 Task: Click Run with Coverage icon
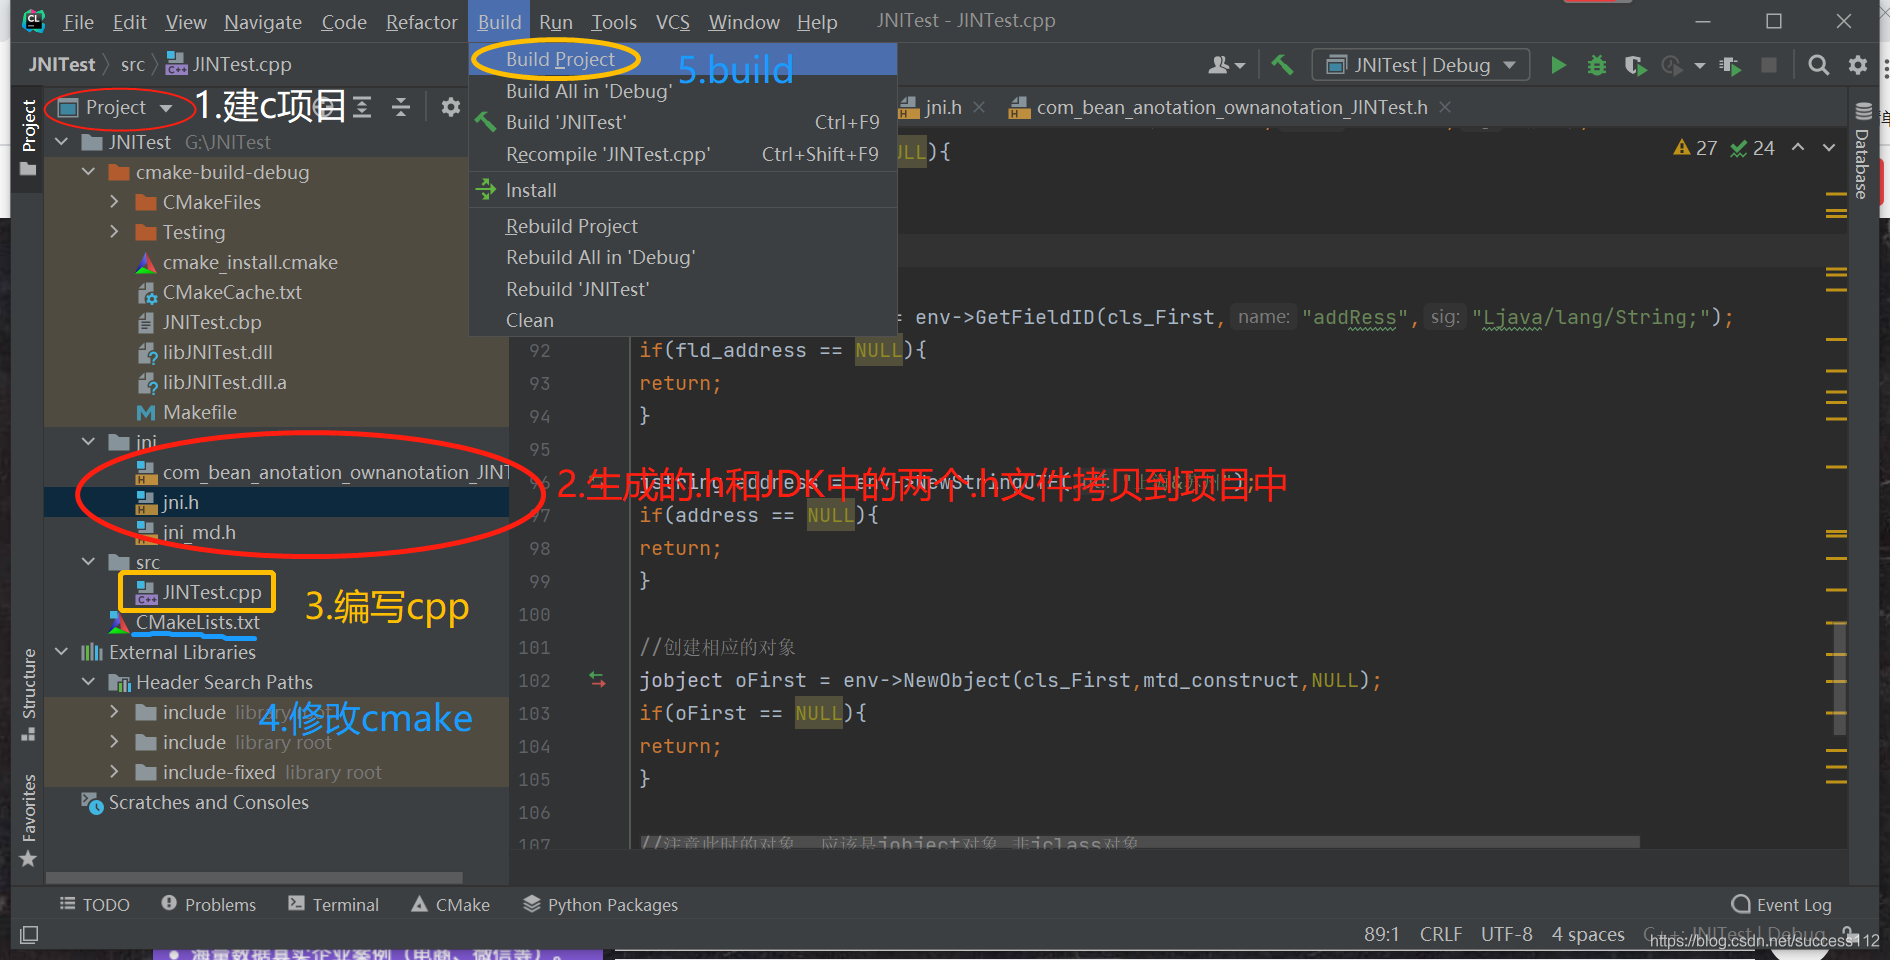click(1635, 65)
